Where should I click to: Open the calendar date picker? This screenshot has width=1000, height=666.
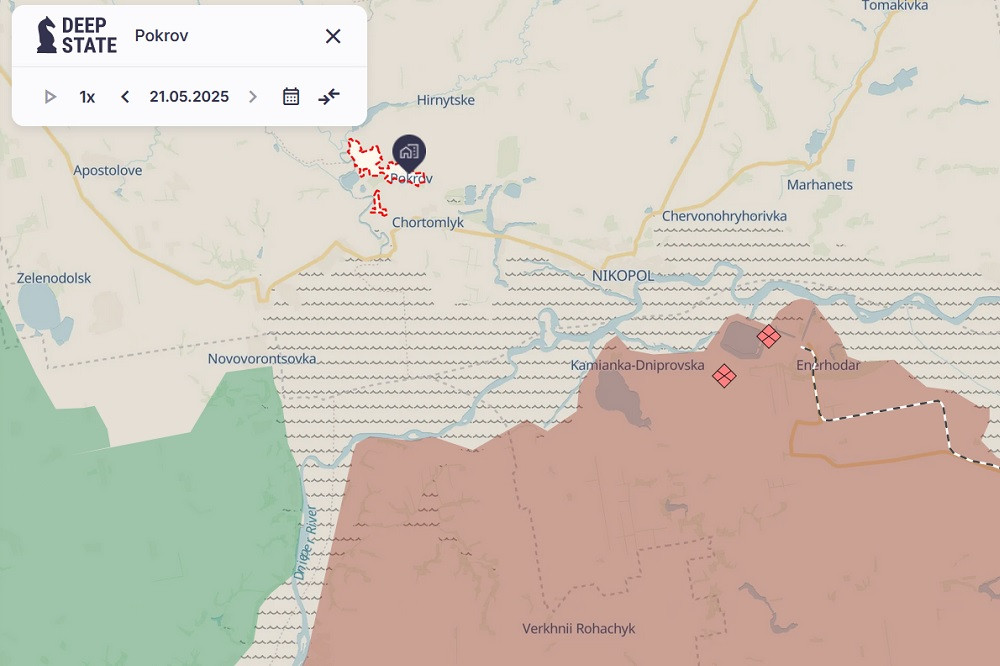291,97
